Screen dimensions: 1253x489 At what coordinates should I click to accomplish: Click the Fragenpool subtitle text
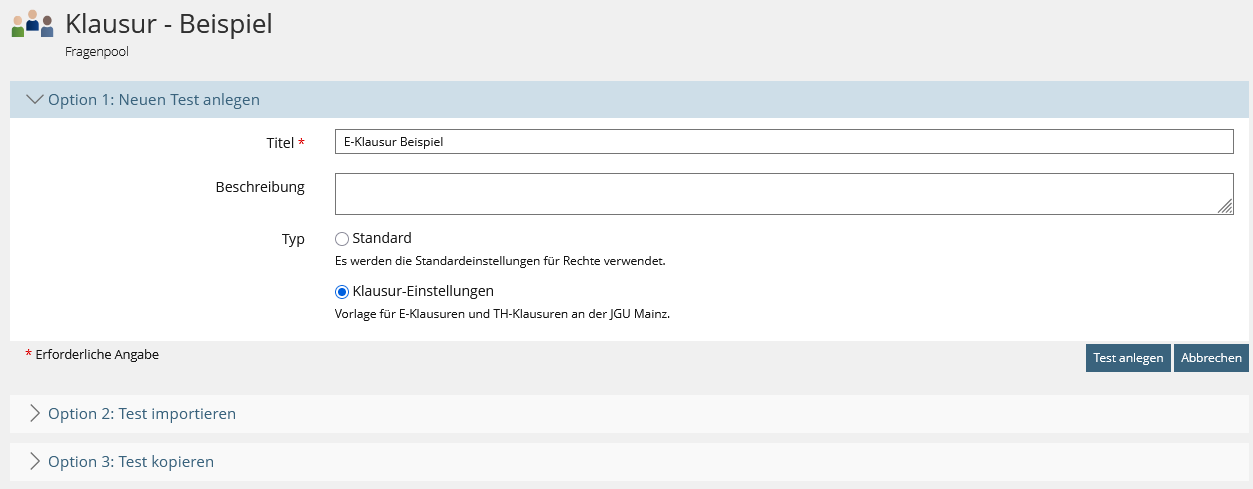pyautogui.click(x=97, y=52)
